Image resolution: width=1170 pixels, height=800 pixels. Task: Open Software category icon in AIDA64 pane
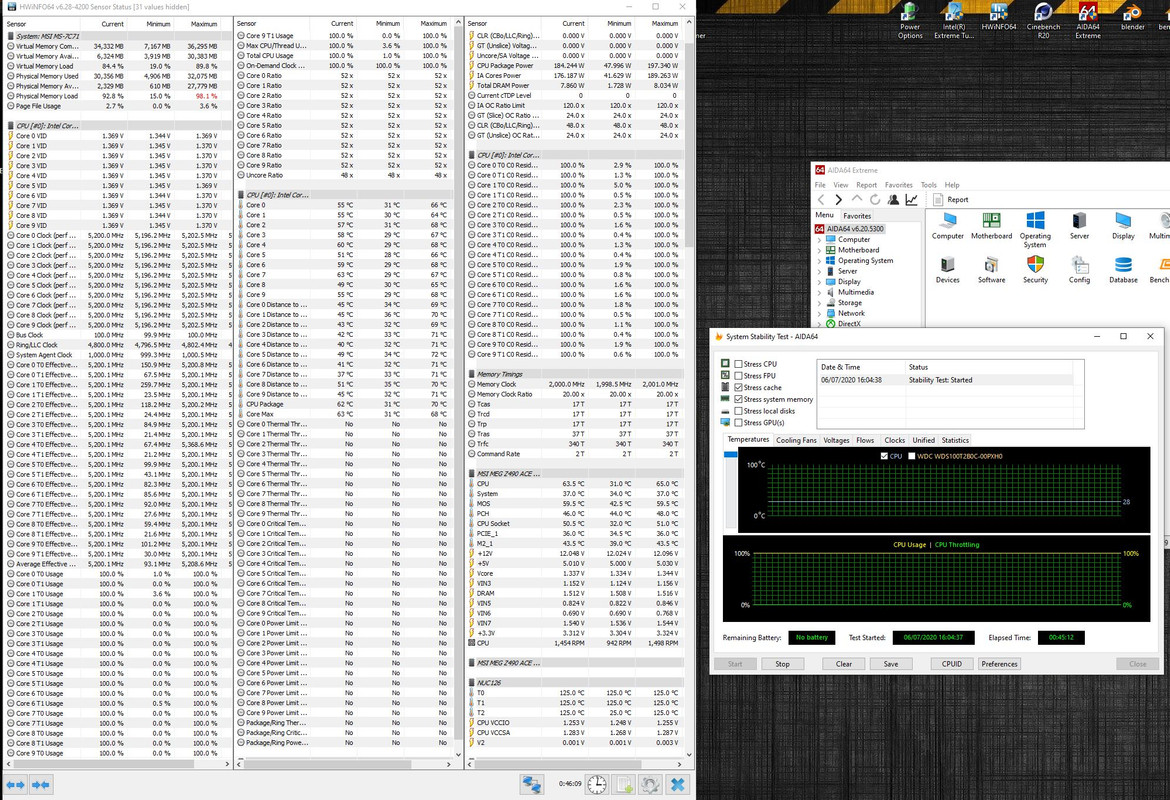[x=992, y=269]
